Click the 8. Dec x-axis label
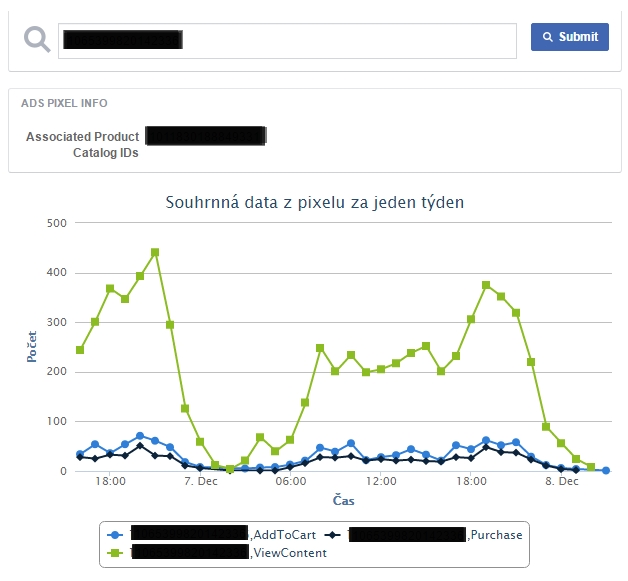The image size is (628, 581). (x=562, y=481)
